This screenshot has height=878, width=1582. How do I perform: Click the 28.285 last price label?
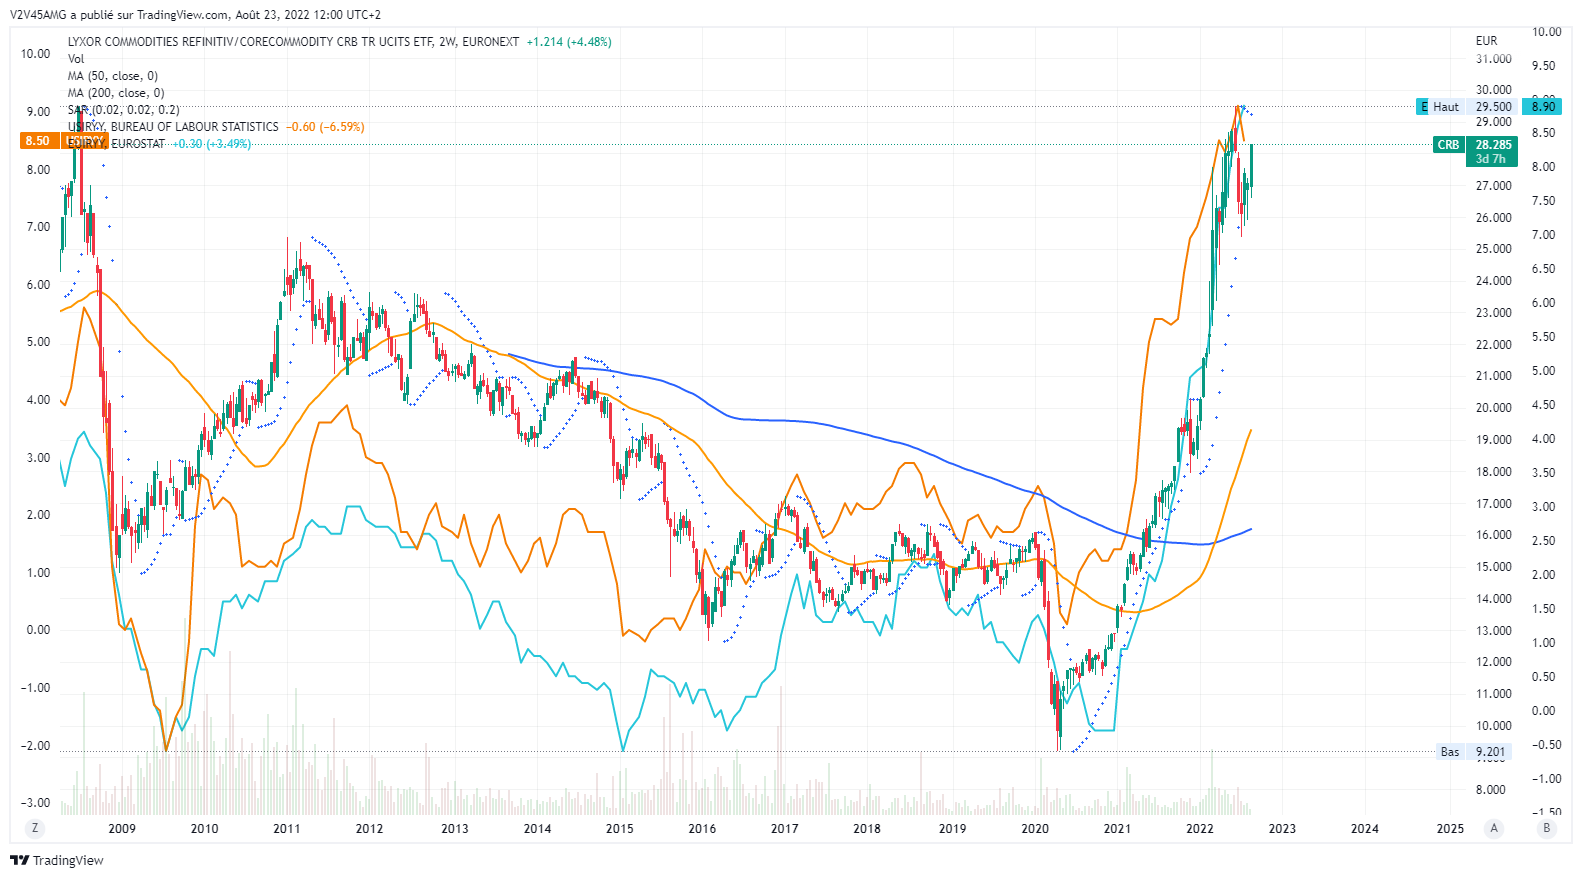pyautogui.click(x=1493, y=145)
